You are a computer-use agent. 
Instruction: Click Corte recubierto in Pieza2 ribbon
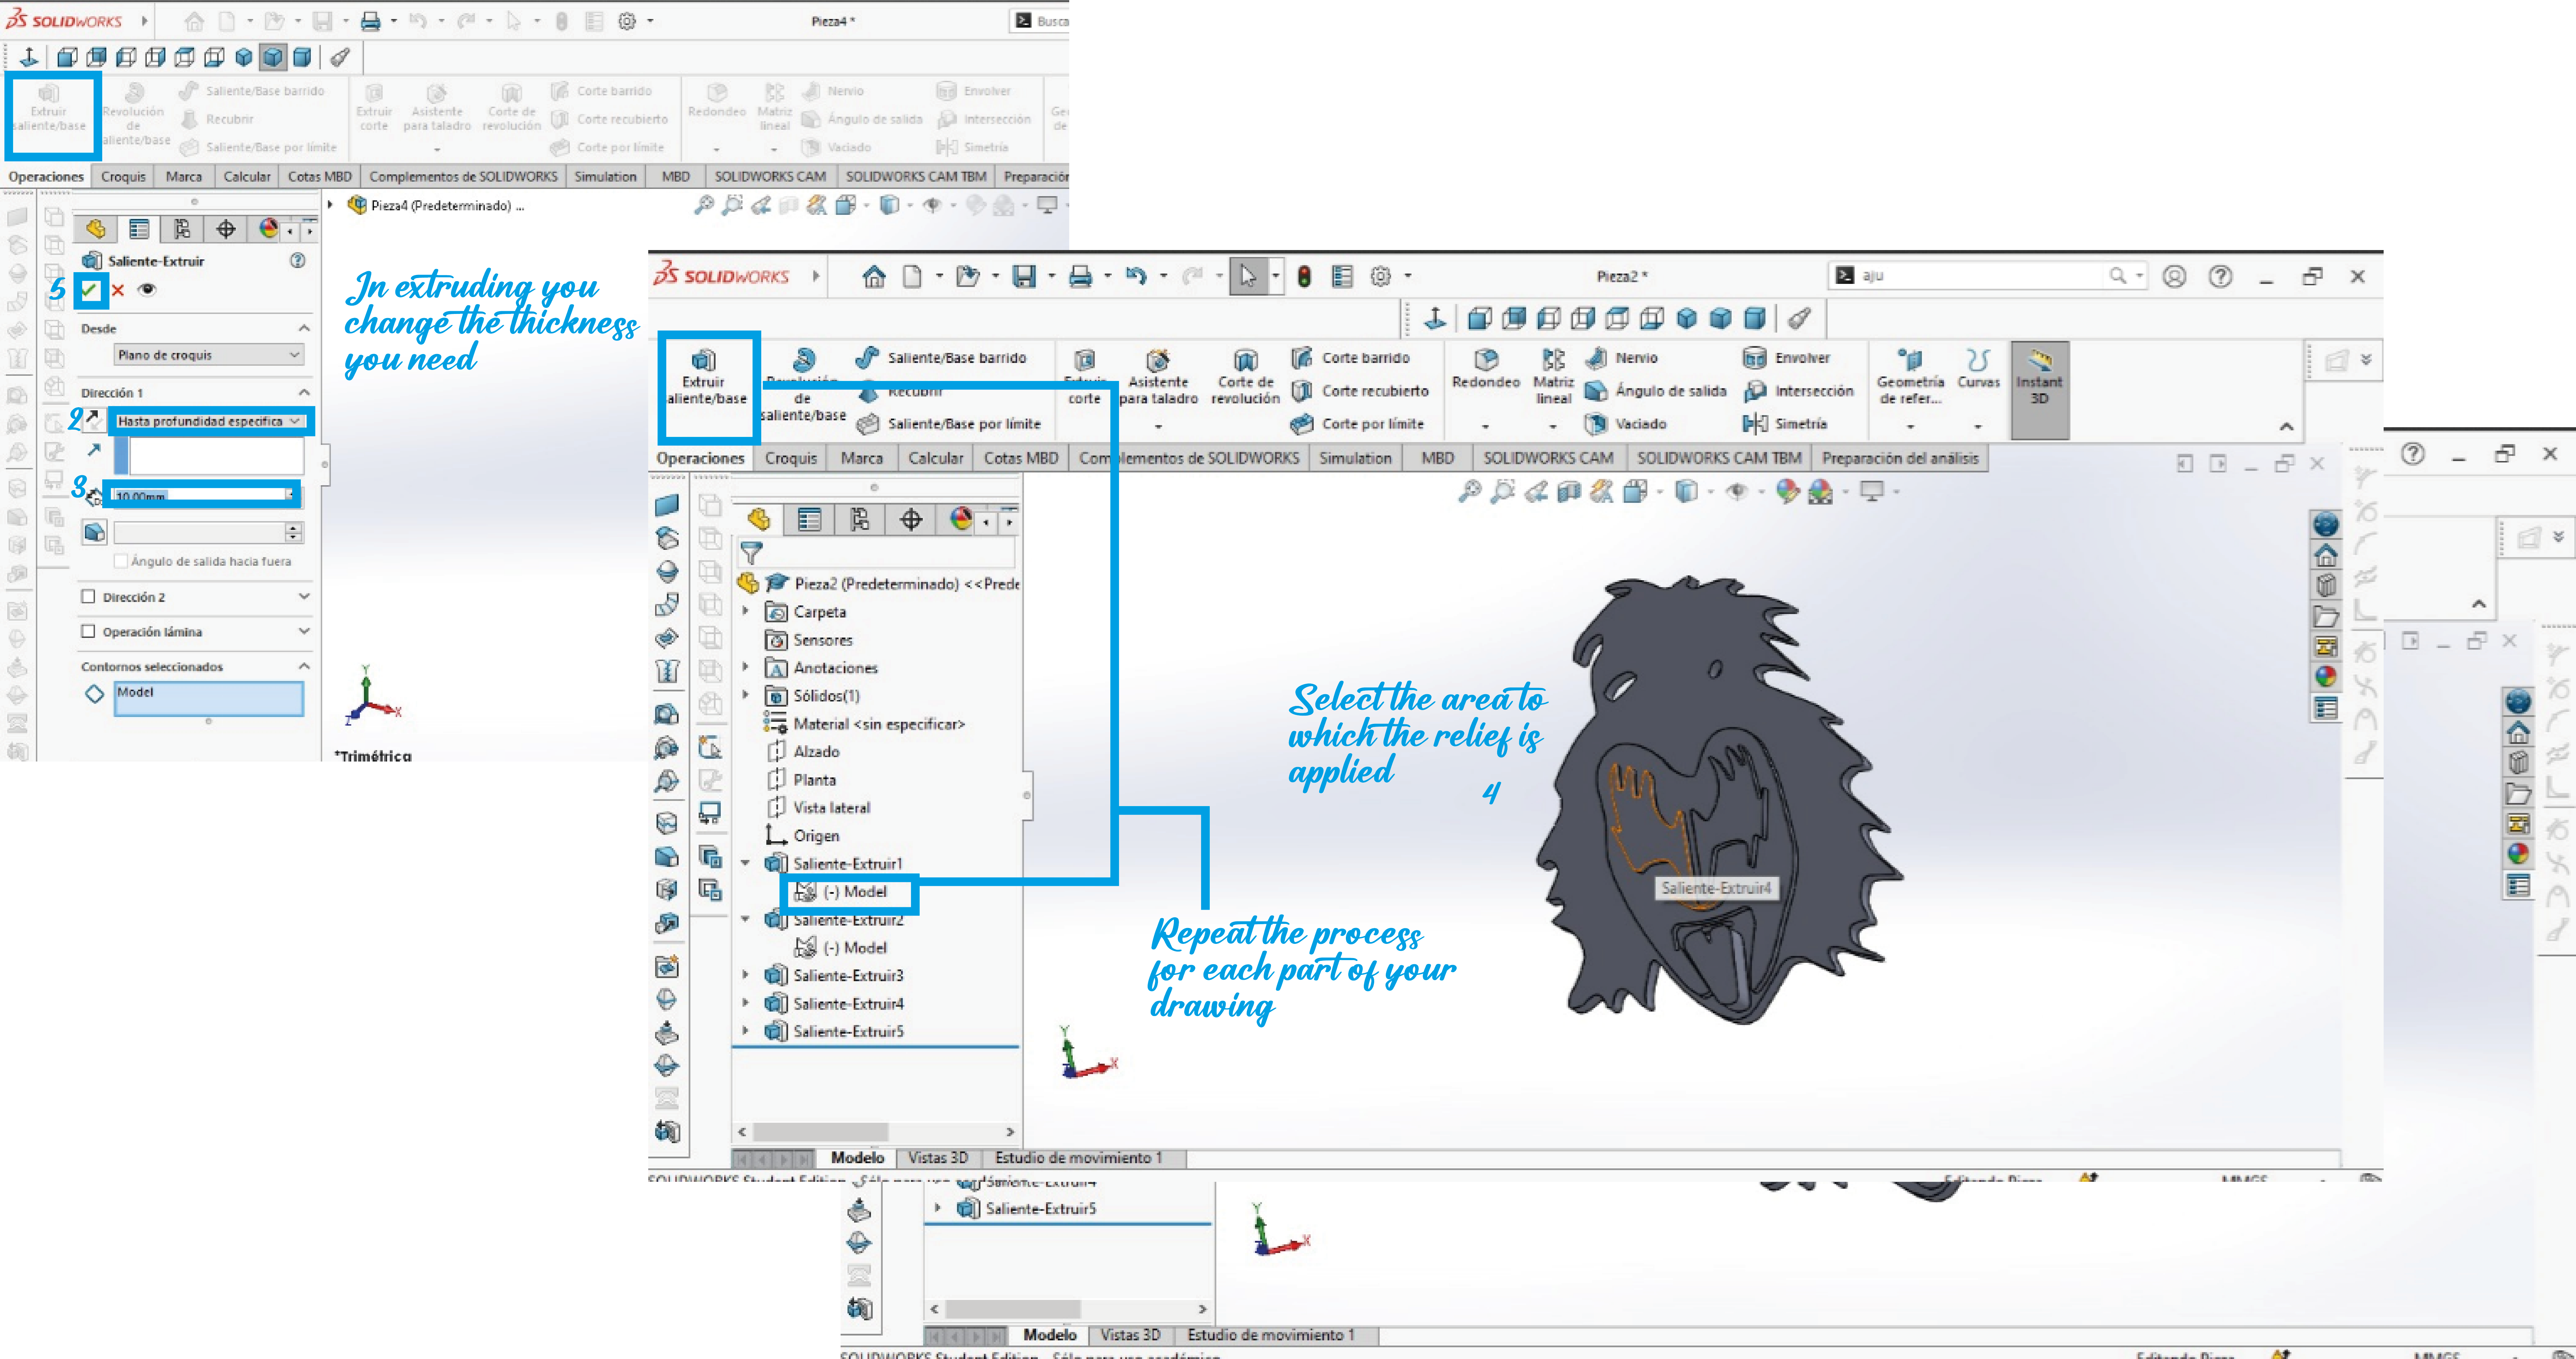point(1360,391)
